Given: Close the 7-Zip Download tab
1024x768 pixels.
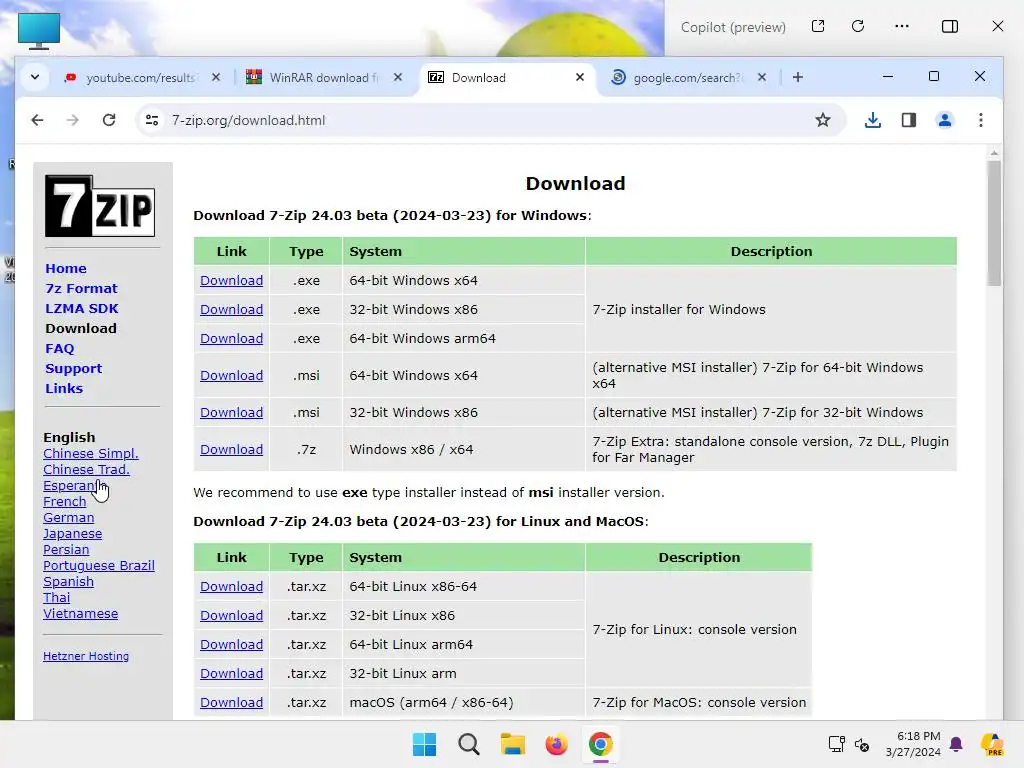Looking at the screenshot, I should pyautogui.click(x=579, y=77).
